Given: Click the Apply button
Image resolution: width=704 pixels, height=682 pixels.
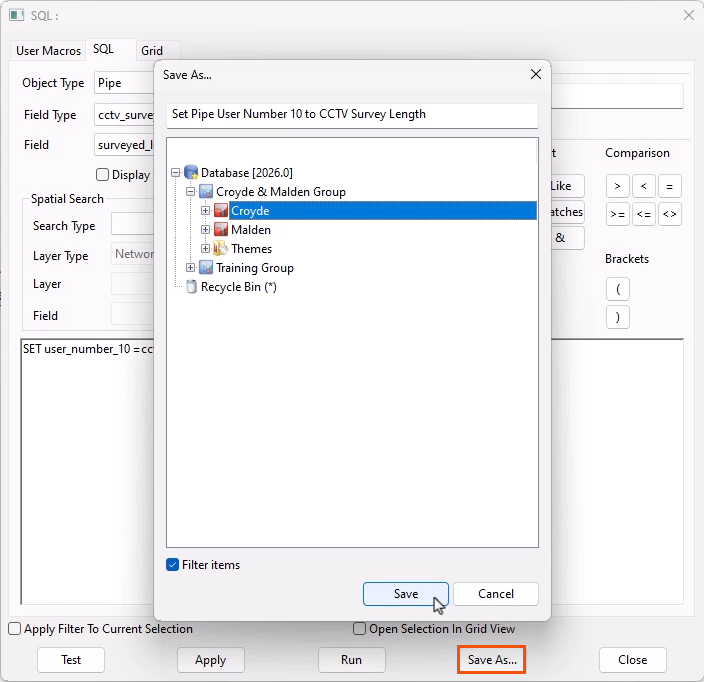Looking at the screenshot, I should [x=211, y=660].
